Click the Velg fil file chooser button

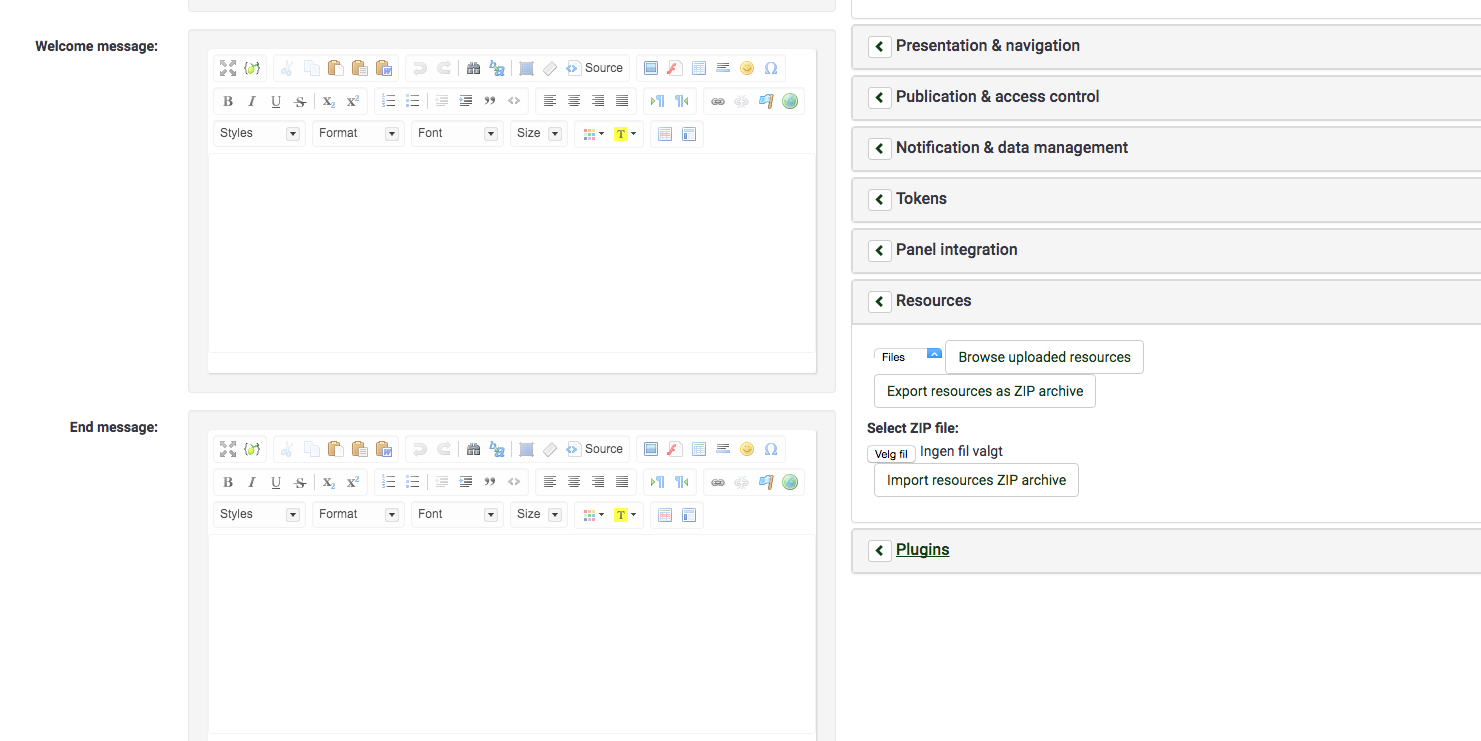coord(891,454)
